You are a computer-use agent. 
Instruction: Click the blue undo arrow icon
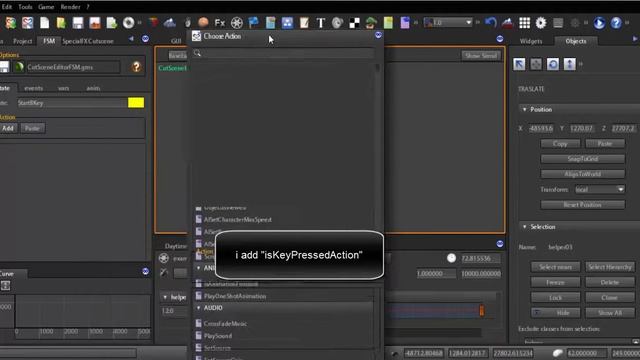[x=491, y=22]
